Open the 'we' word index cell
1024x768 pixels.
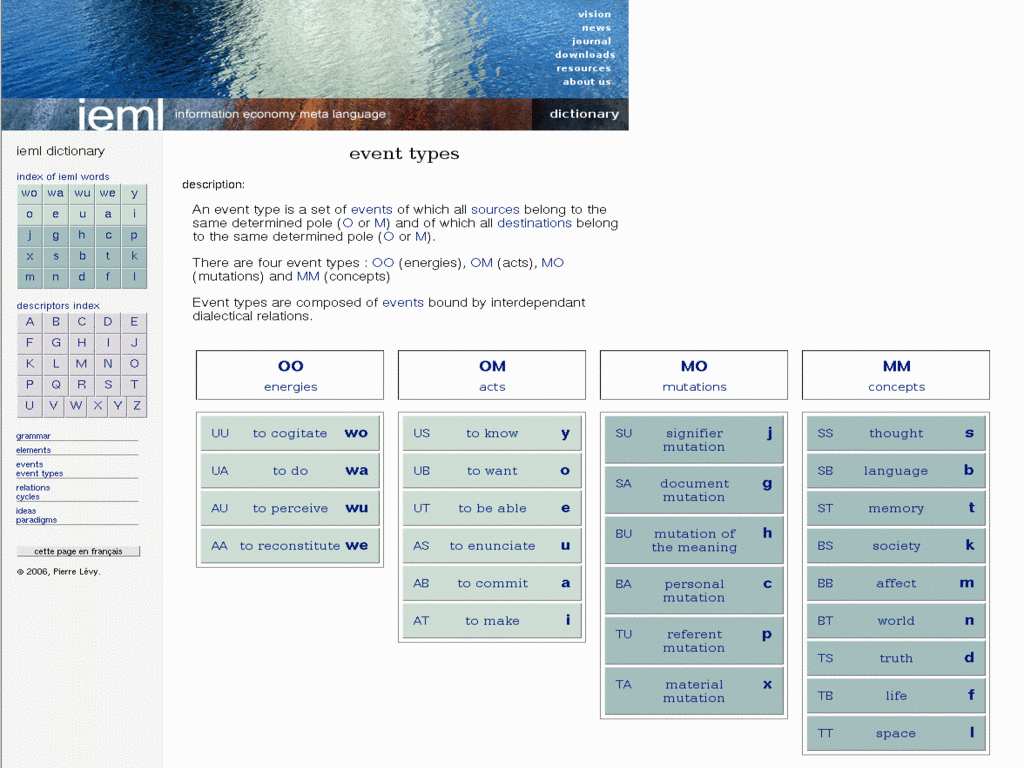click(x=108, y=193)
